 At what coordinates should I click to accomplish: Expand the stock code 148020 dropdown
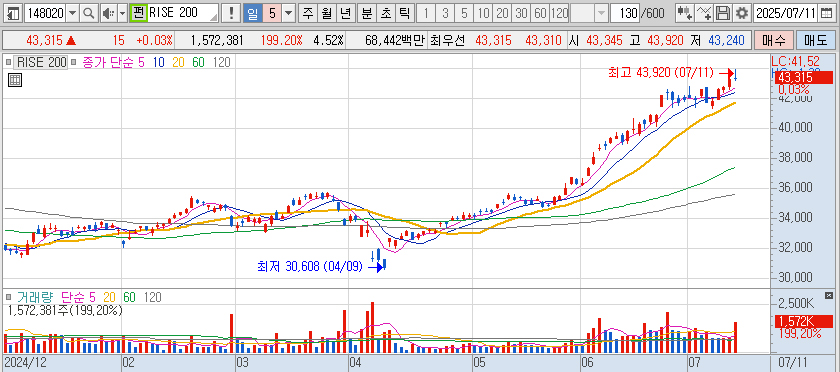(x=72, y=13)
